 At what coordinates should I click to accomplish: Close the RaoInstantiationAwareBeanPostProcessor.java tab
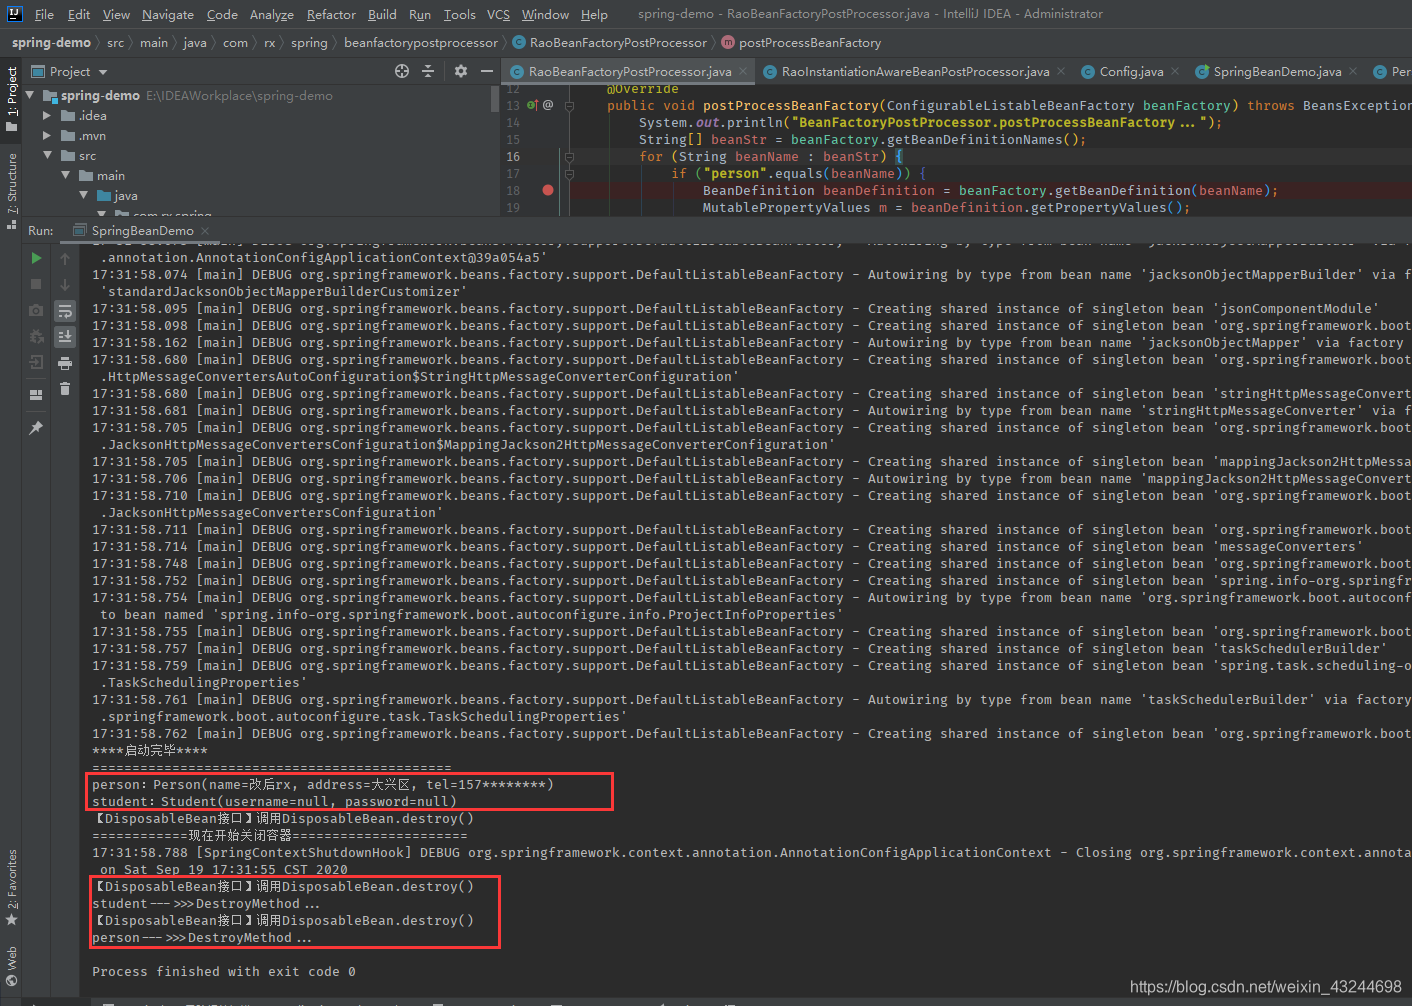[1061, 72]
